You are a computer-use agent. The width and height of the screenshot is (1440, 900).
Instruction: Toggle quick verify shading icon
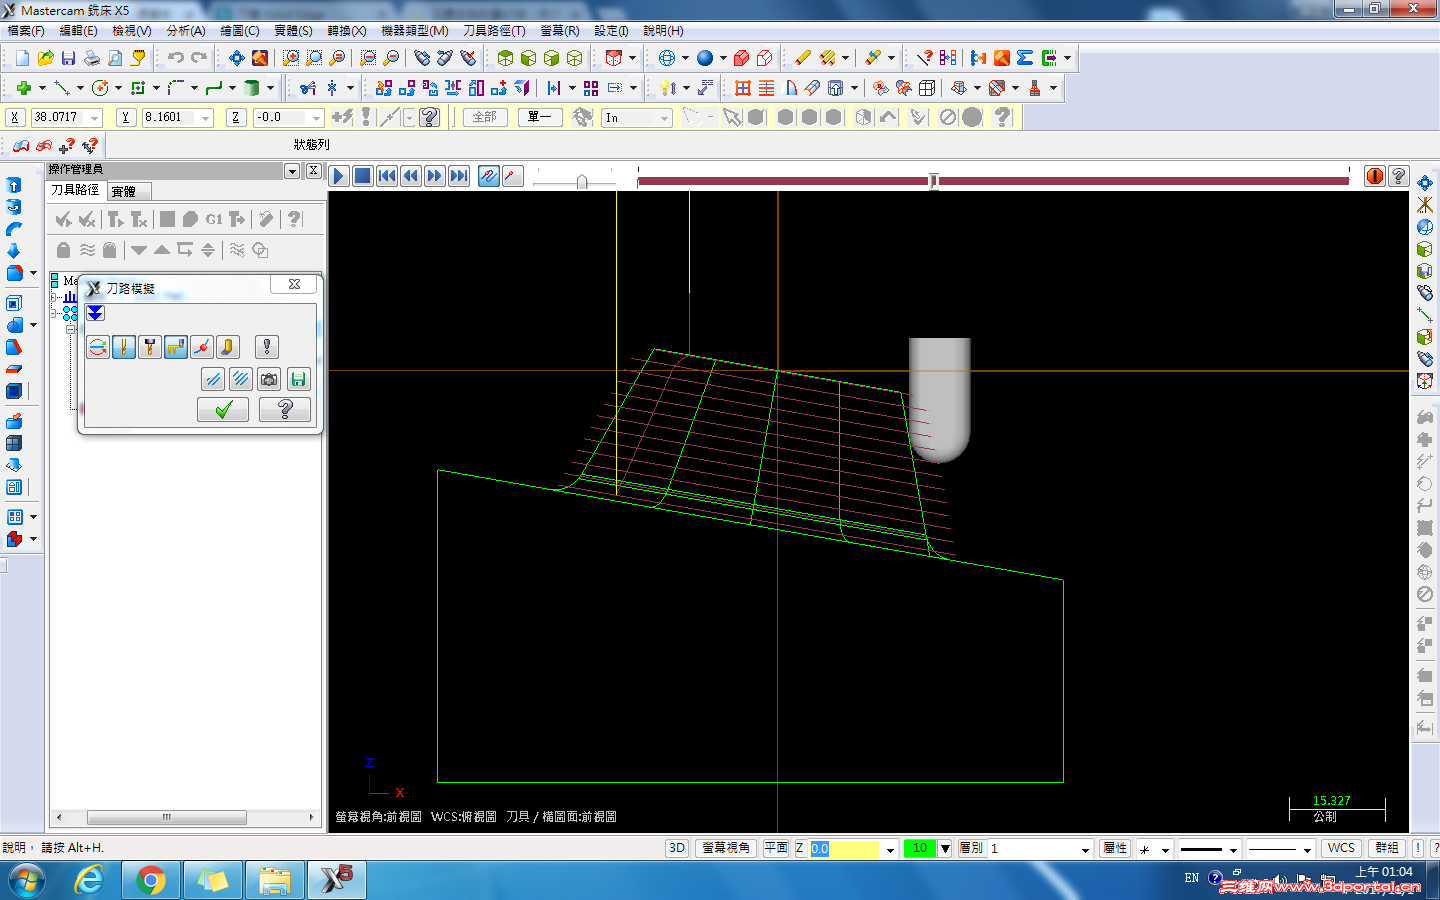pos(228,347)
